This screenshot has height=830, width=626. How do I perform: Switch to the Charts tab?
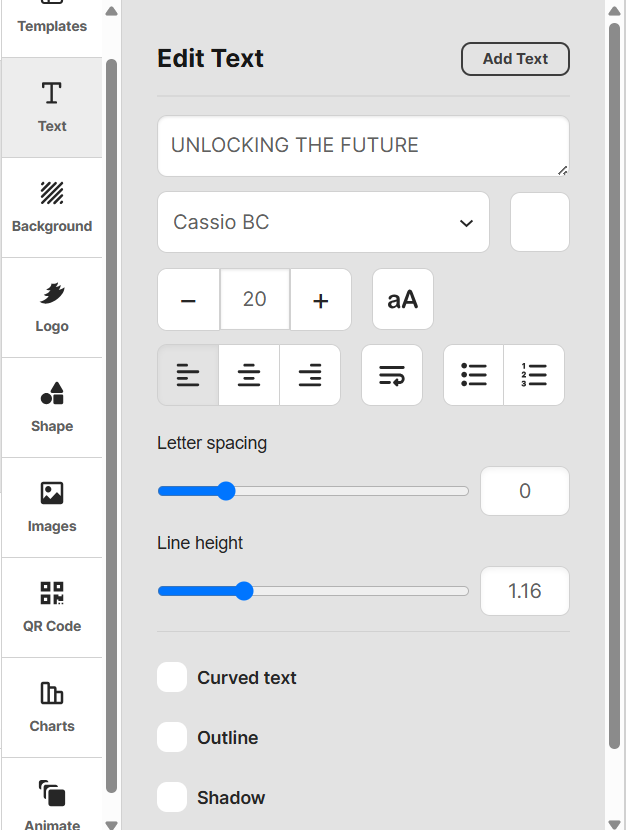tap(52, 708)
